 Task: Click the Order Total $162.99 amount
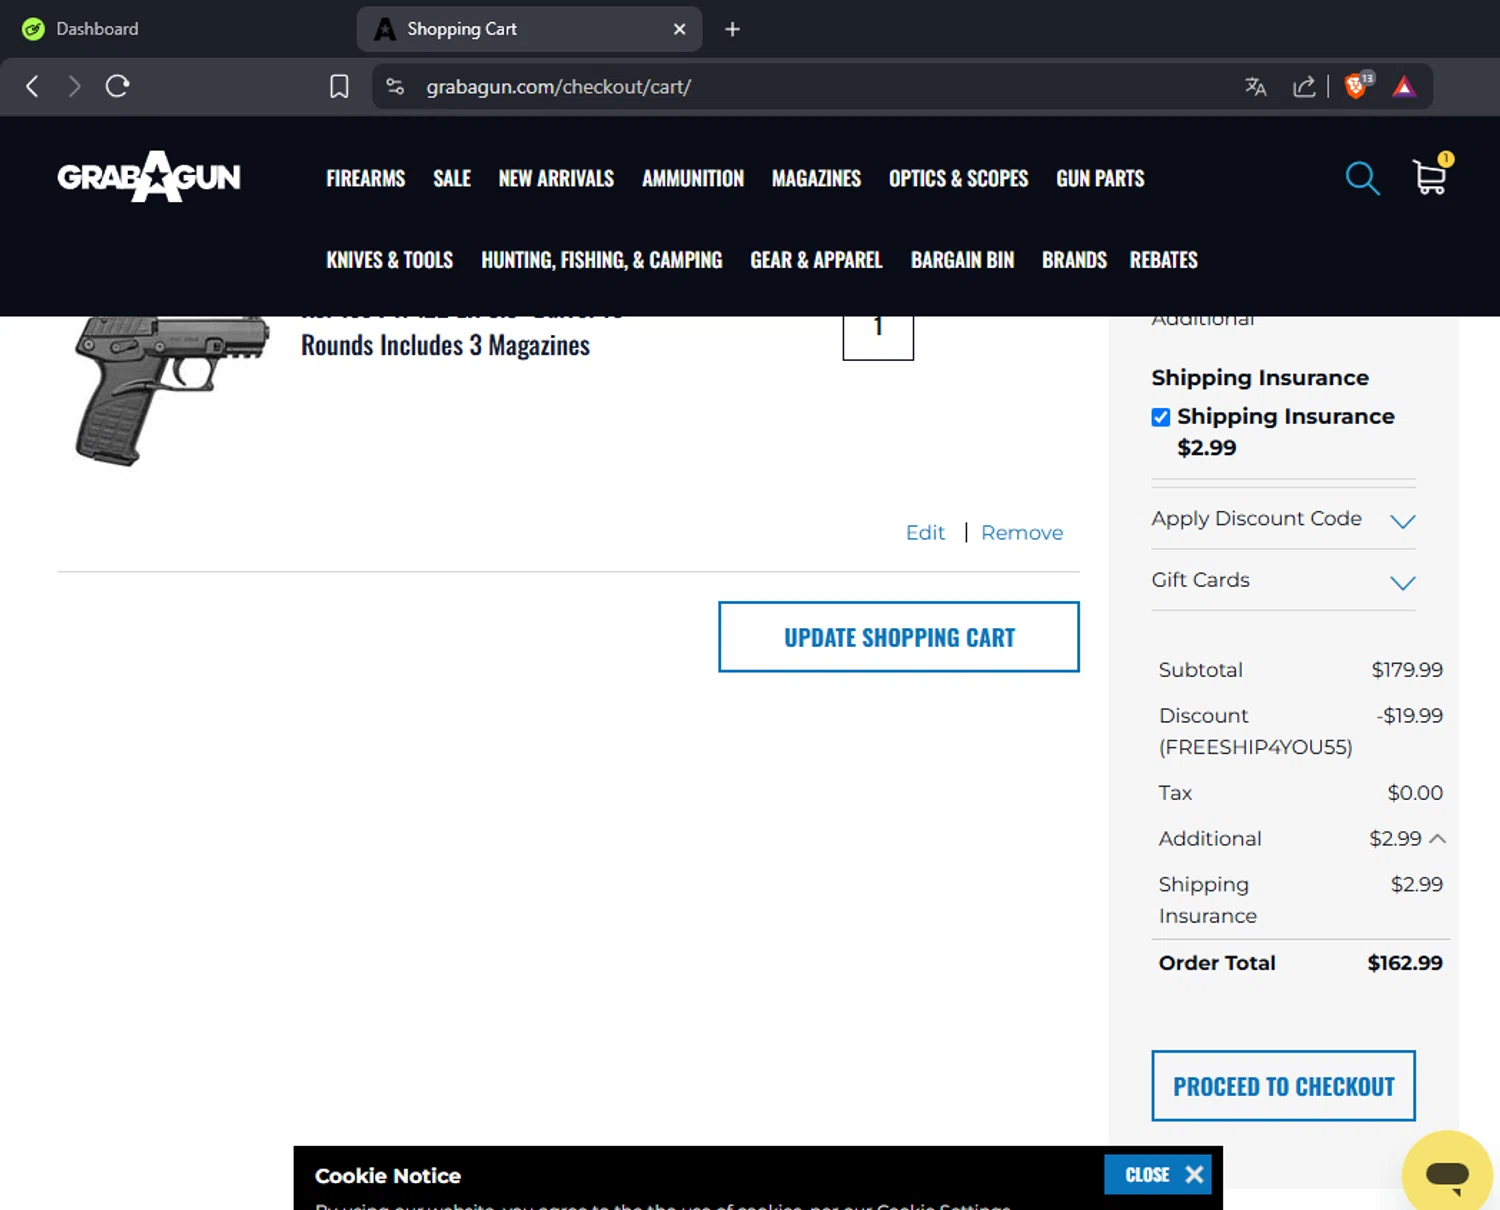[1405, 963]
